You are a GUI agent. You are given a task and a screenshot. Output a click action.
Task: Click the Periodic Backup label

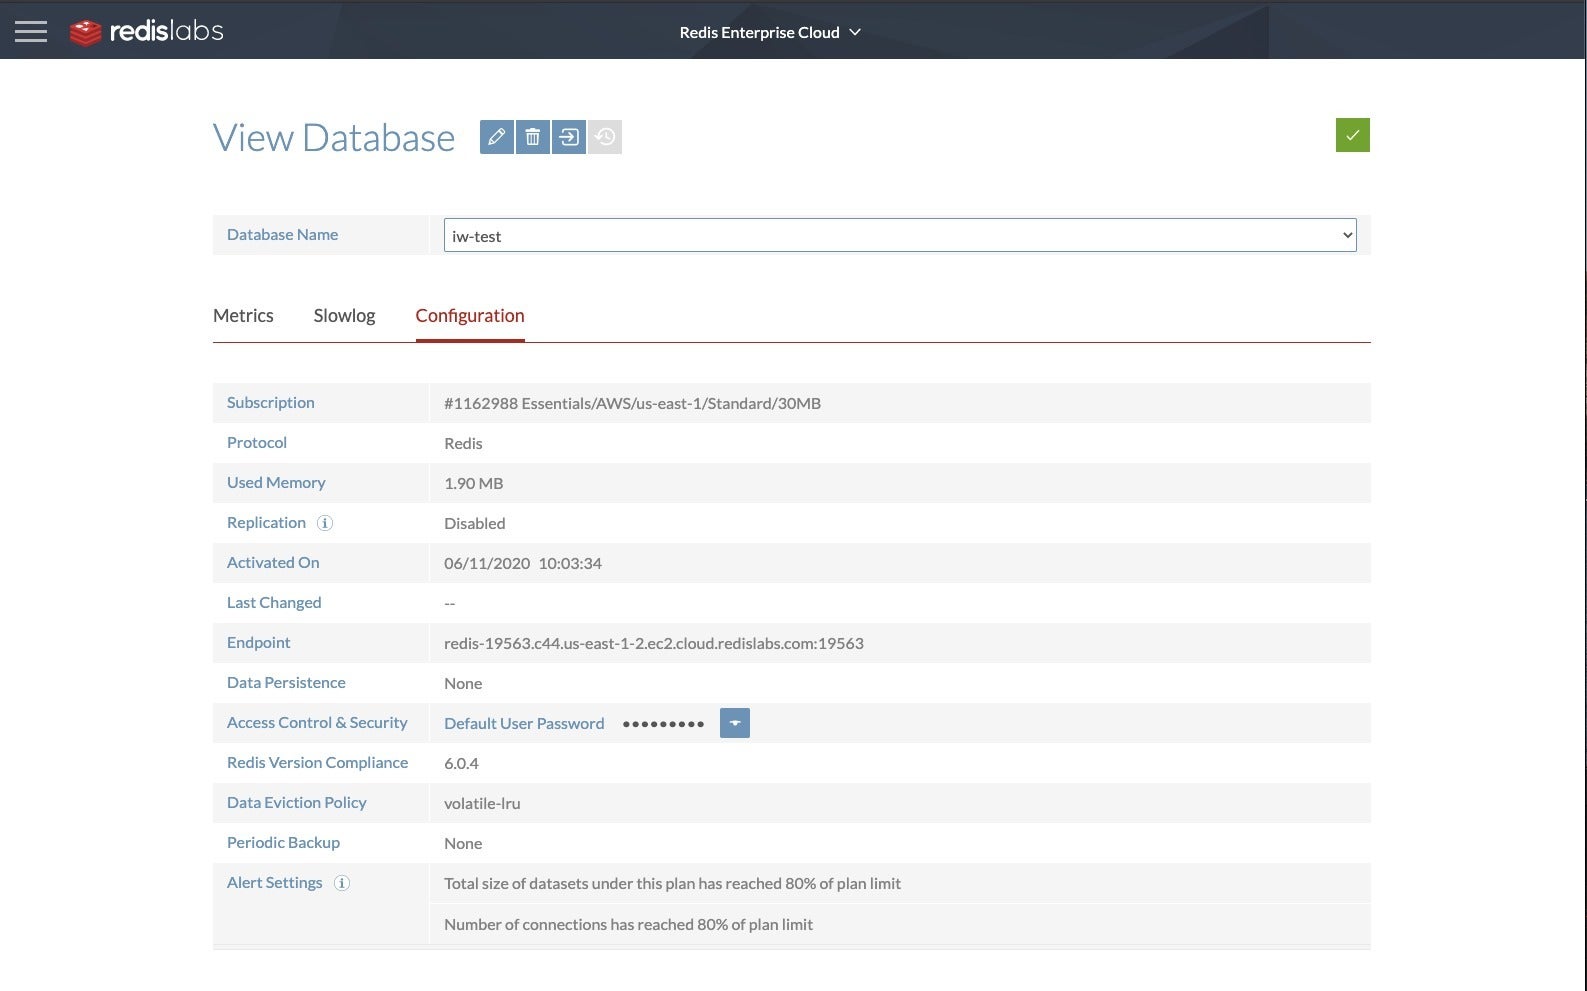click(x=283, y=842)
